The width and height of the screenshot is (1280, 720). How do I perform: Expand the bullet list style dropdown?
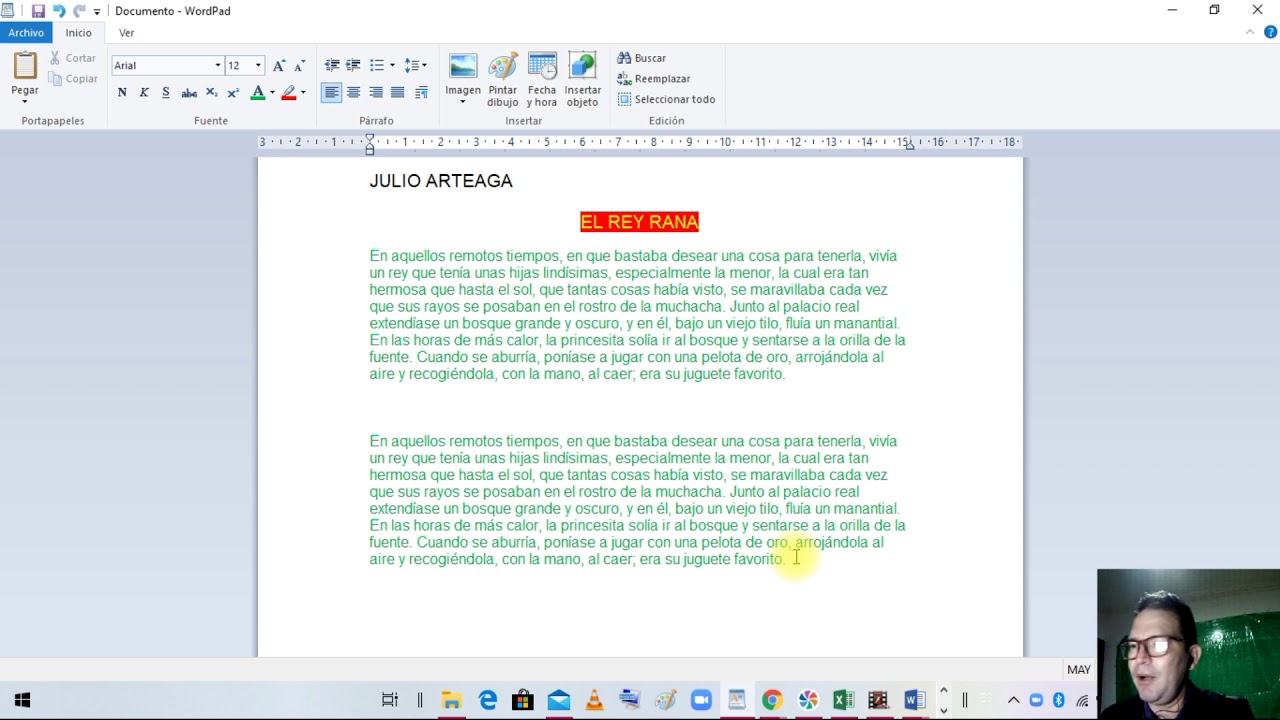tap(392, 65)
